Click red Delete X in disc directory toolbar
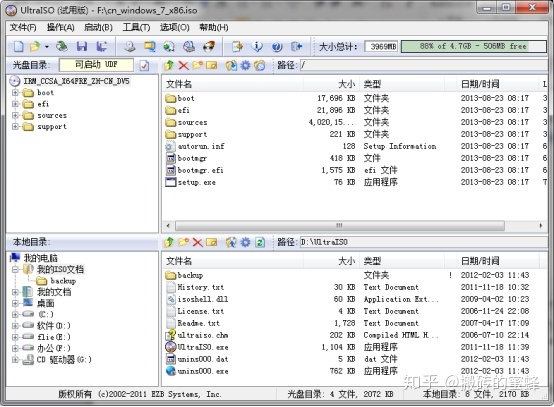 tap(183, 65)
